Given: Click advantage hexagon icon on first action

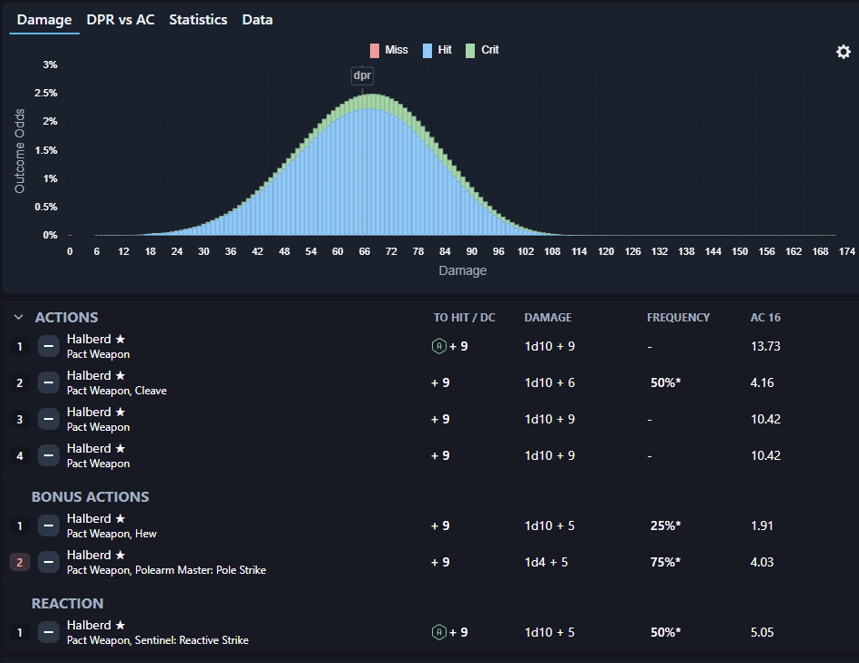Looking at the screenshot, I should click(438, 346).
